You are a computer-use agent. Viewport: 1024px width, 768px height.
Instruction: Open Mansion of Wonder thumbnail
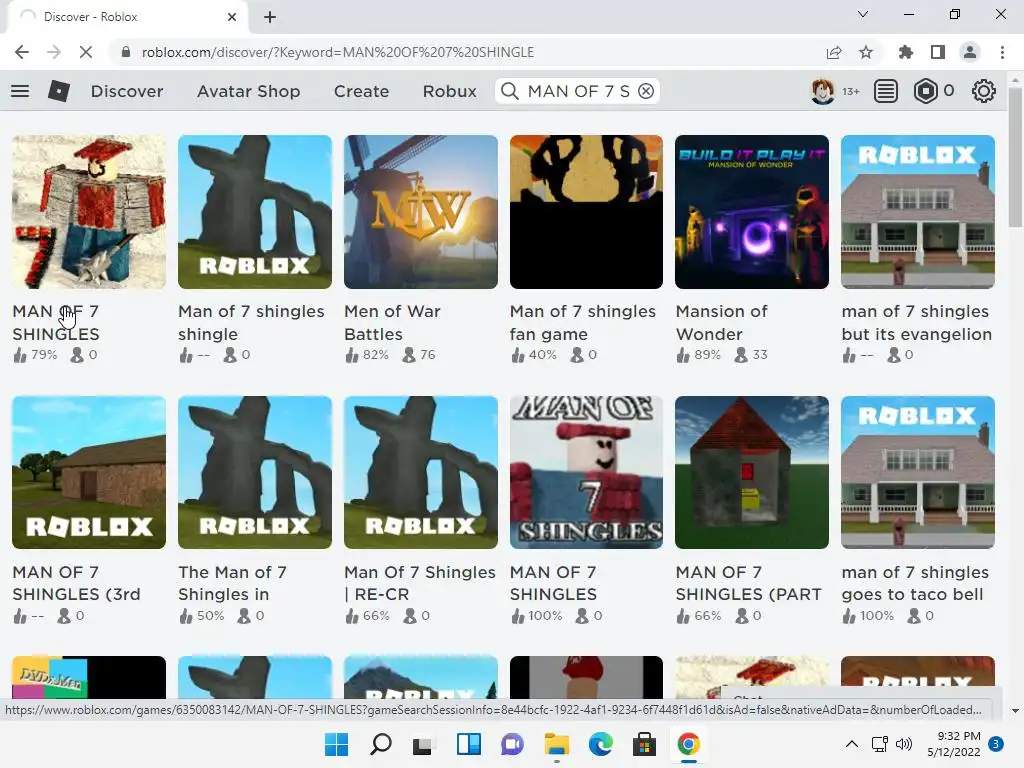pos(752,212)
